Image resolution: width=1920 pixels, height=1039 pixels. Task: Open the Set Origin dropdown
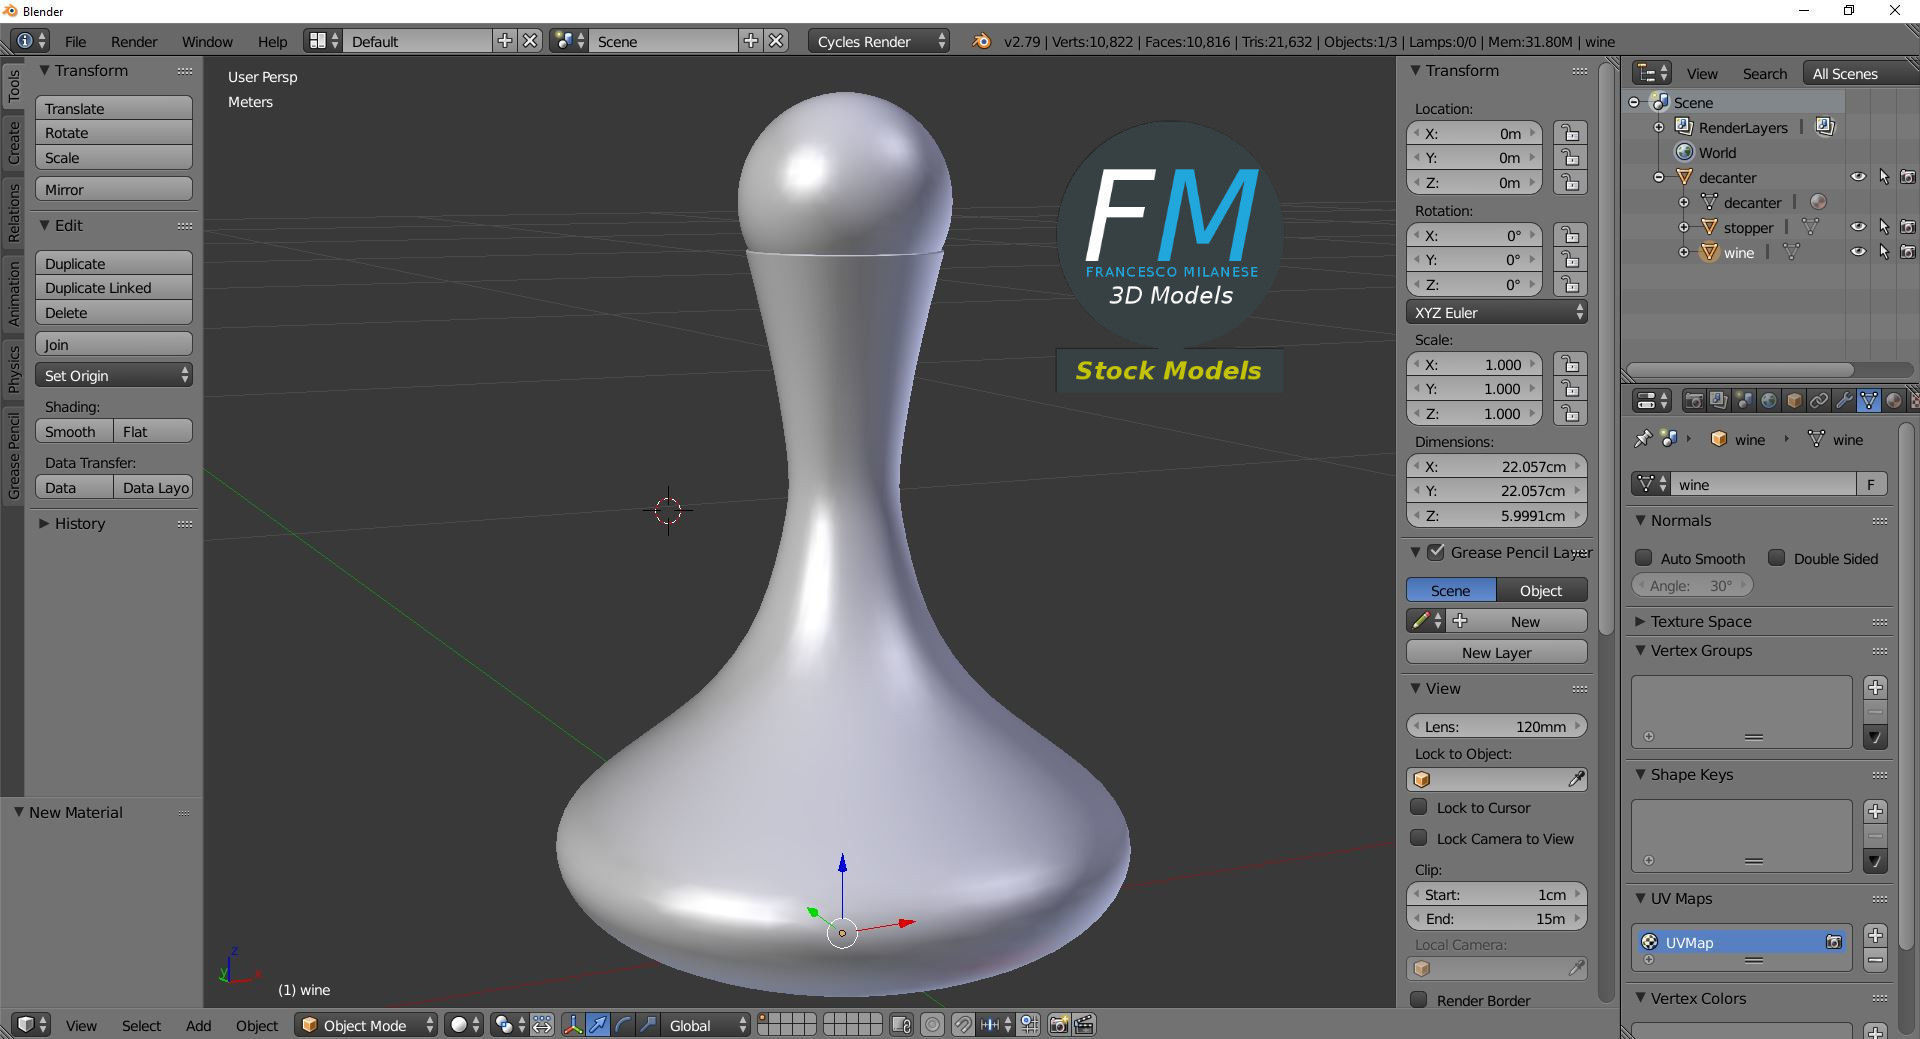(114, 375)
